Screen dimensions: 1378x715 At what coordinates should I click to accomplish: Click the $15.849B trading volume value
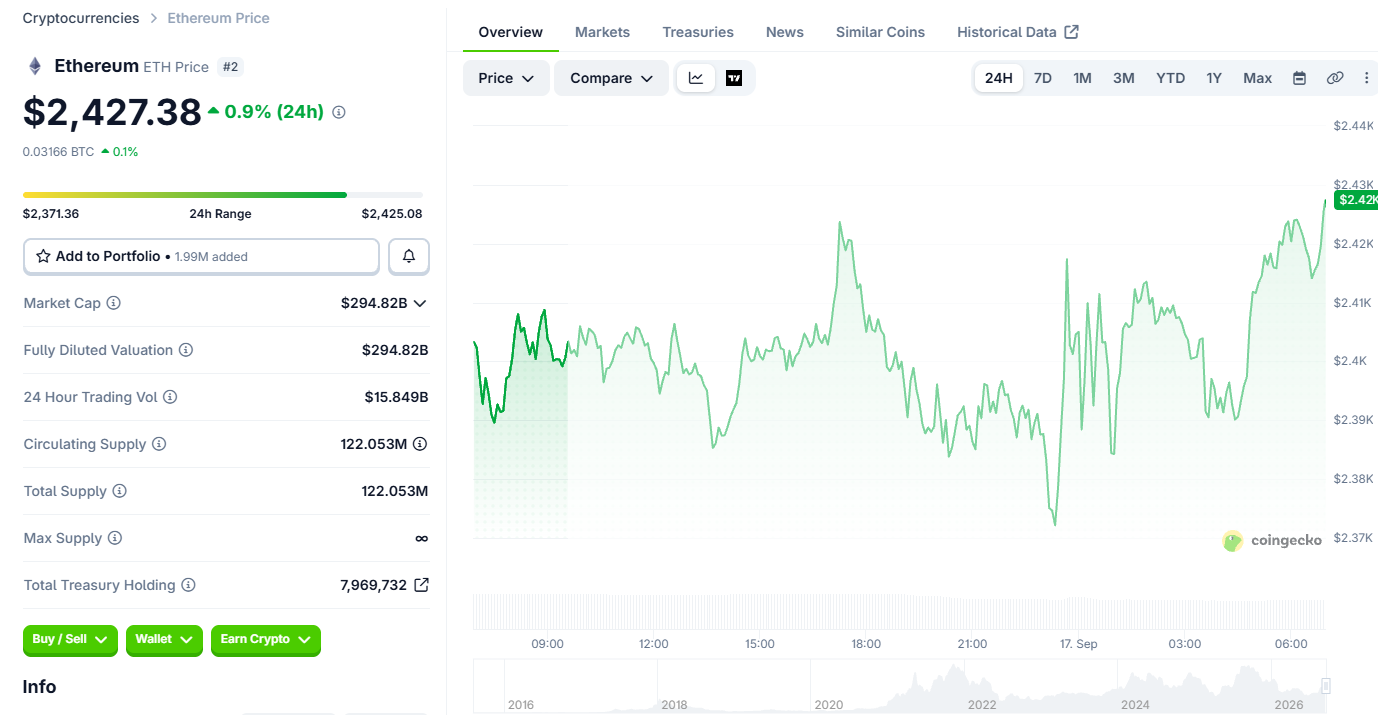[396, 397]
